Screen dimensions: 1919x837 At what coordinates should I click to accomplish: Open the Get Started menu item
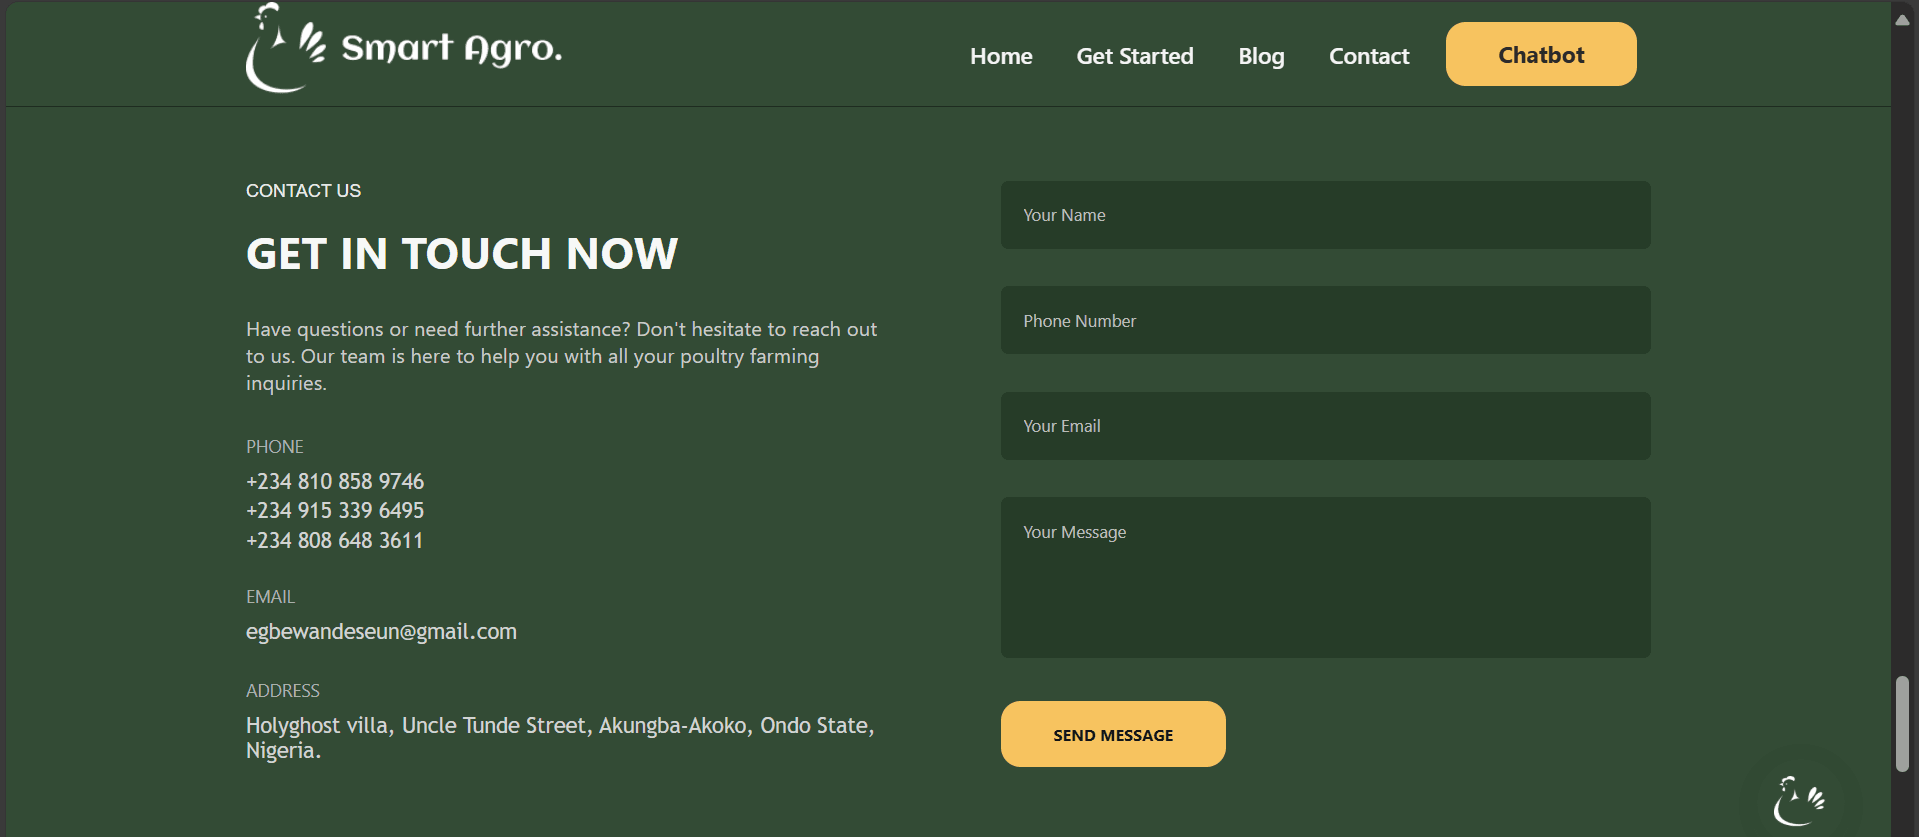1134,56
